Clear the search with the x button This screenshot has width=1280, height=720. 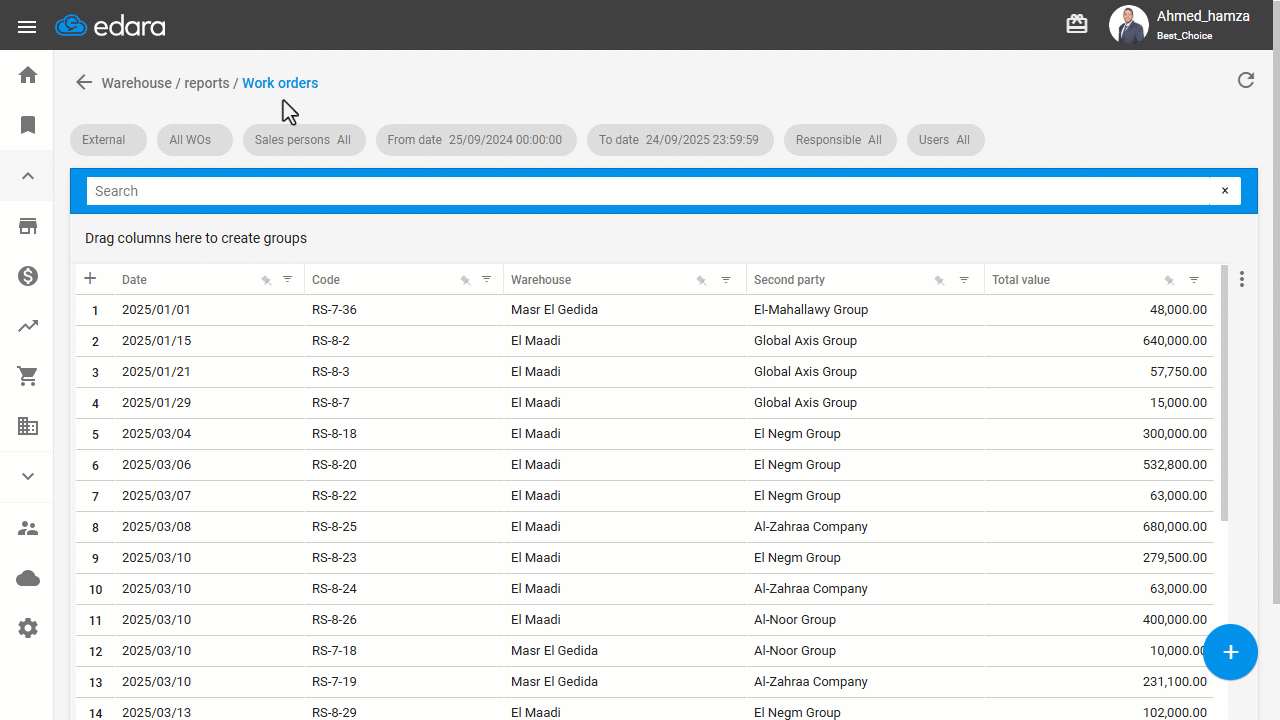click(1225, 191)
